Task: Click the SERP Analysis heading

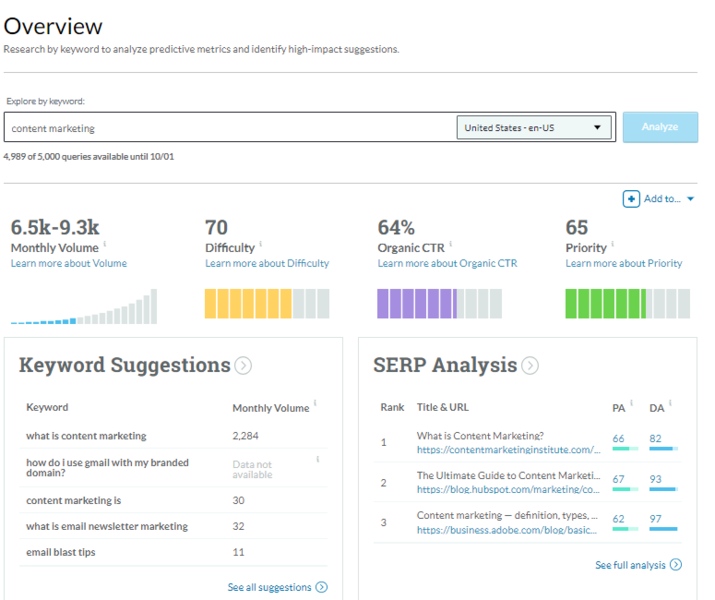Action: pyautogui.click(x=445, y=366)
